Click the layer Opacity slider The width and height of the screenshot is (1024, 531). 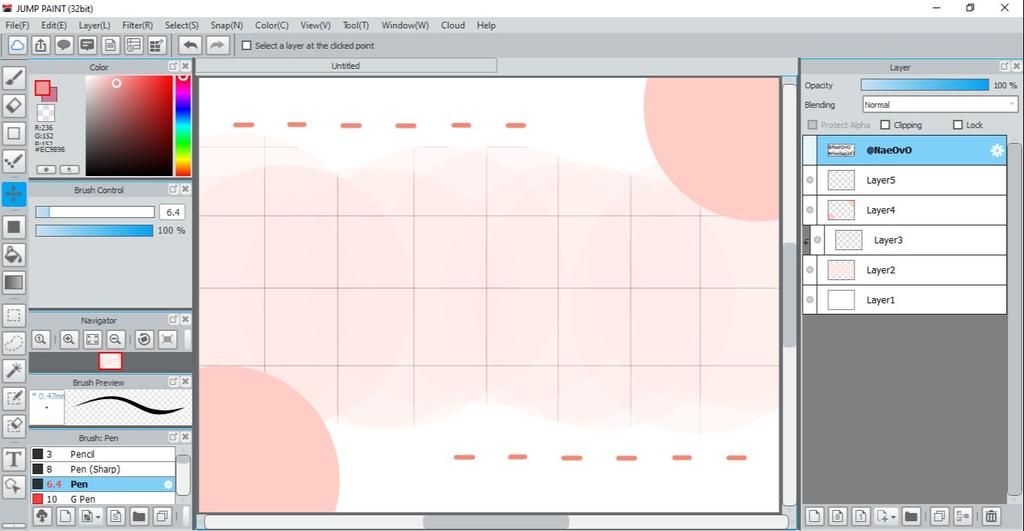[x=925, y=85]
